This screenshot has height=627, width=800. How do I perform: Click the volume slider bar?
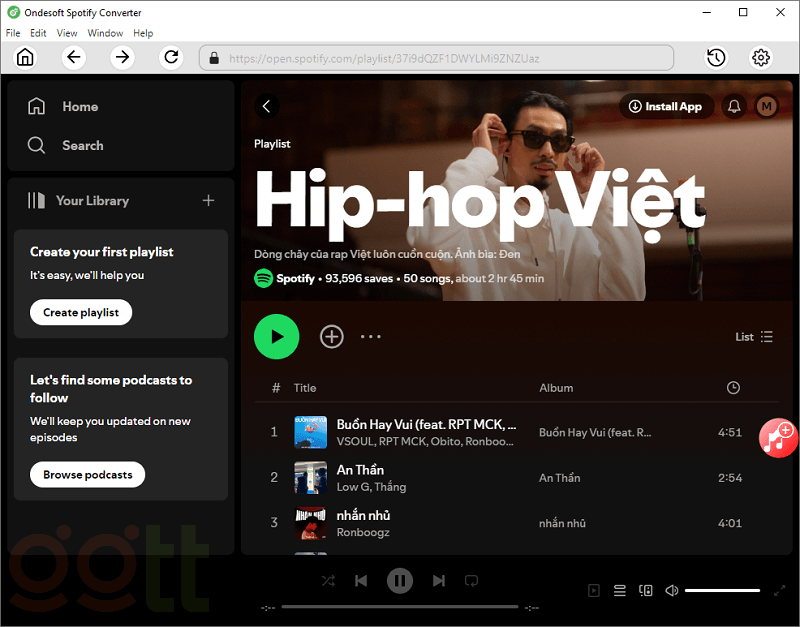point(722,590)
